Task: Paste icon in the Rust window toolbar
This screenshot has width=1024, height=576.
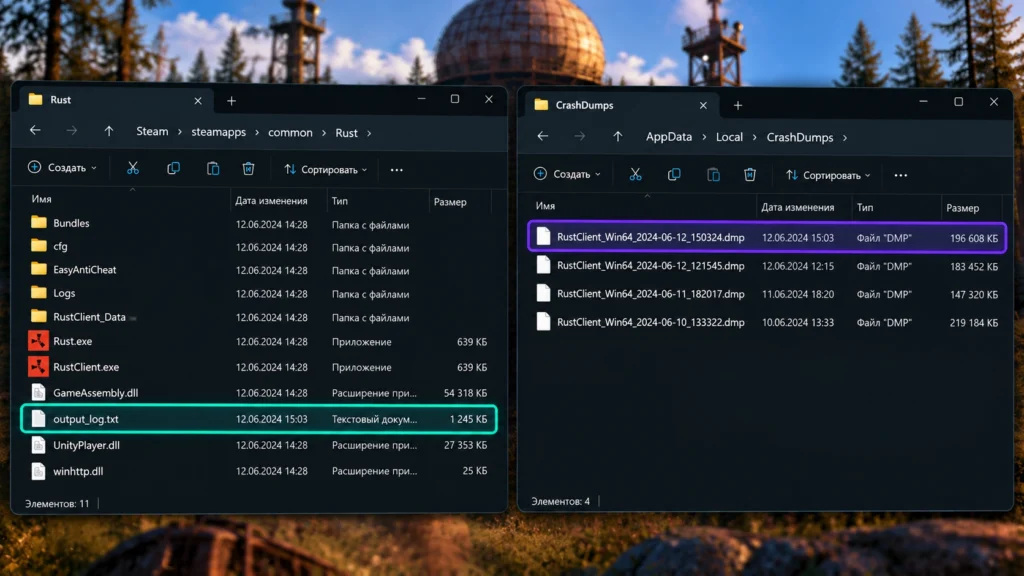Action: pyautogui.click(x=213, y=168)
